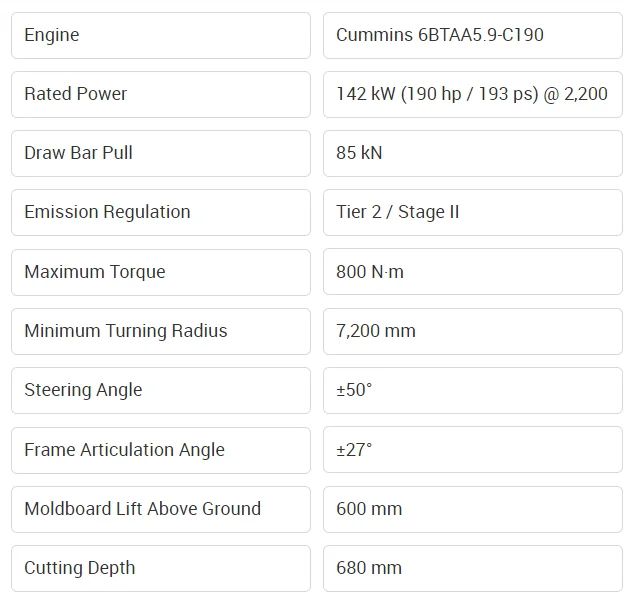The width and height of the screenshot is (642, 605).
Task: Click the Draw Bar Pull label
Action: pyautogui.click(x=160, y=153)
